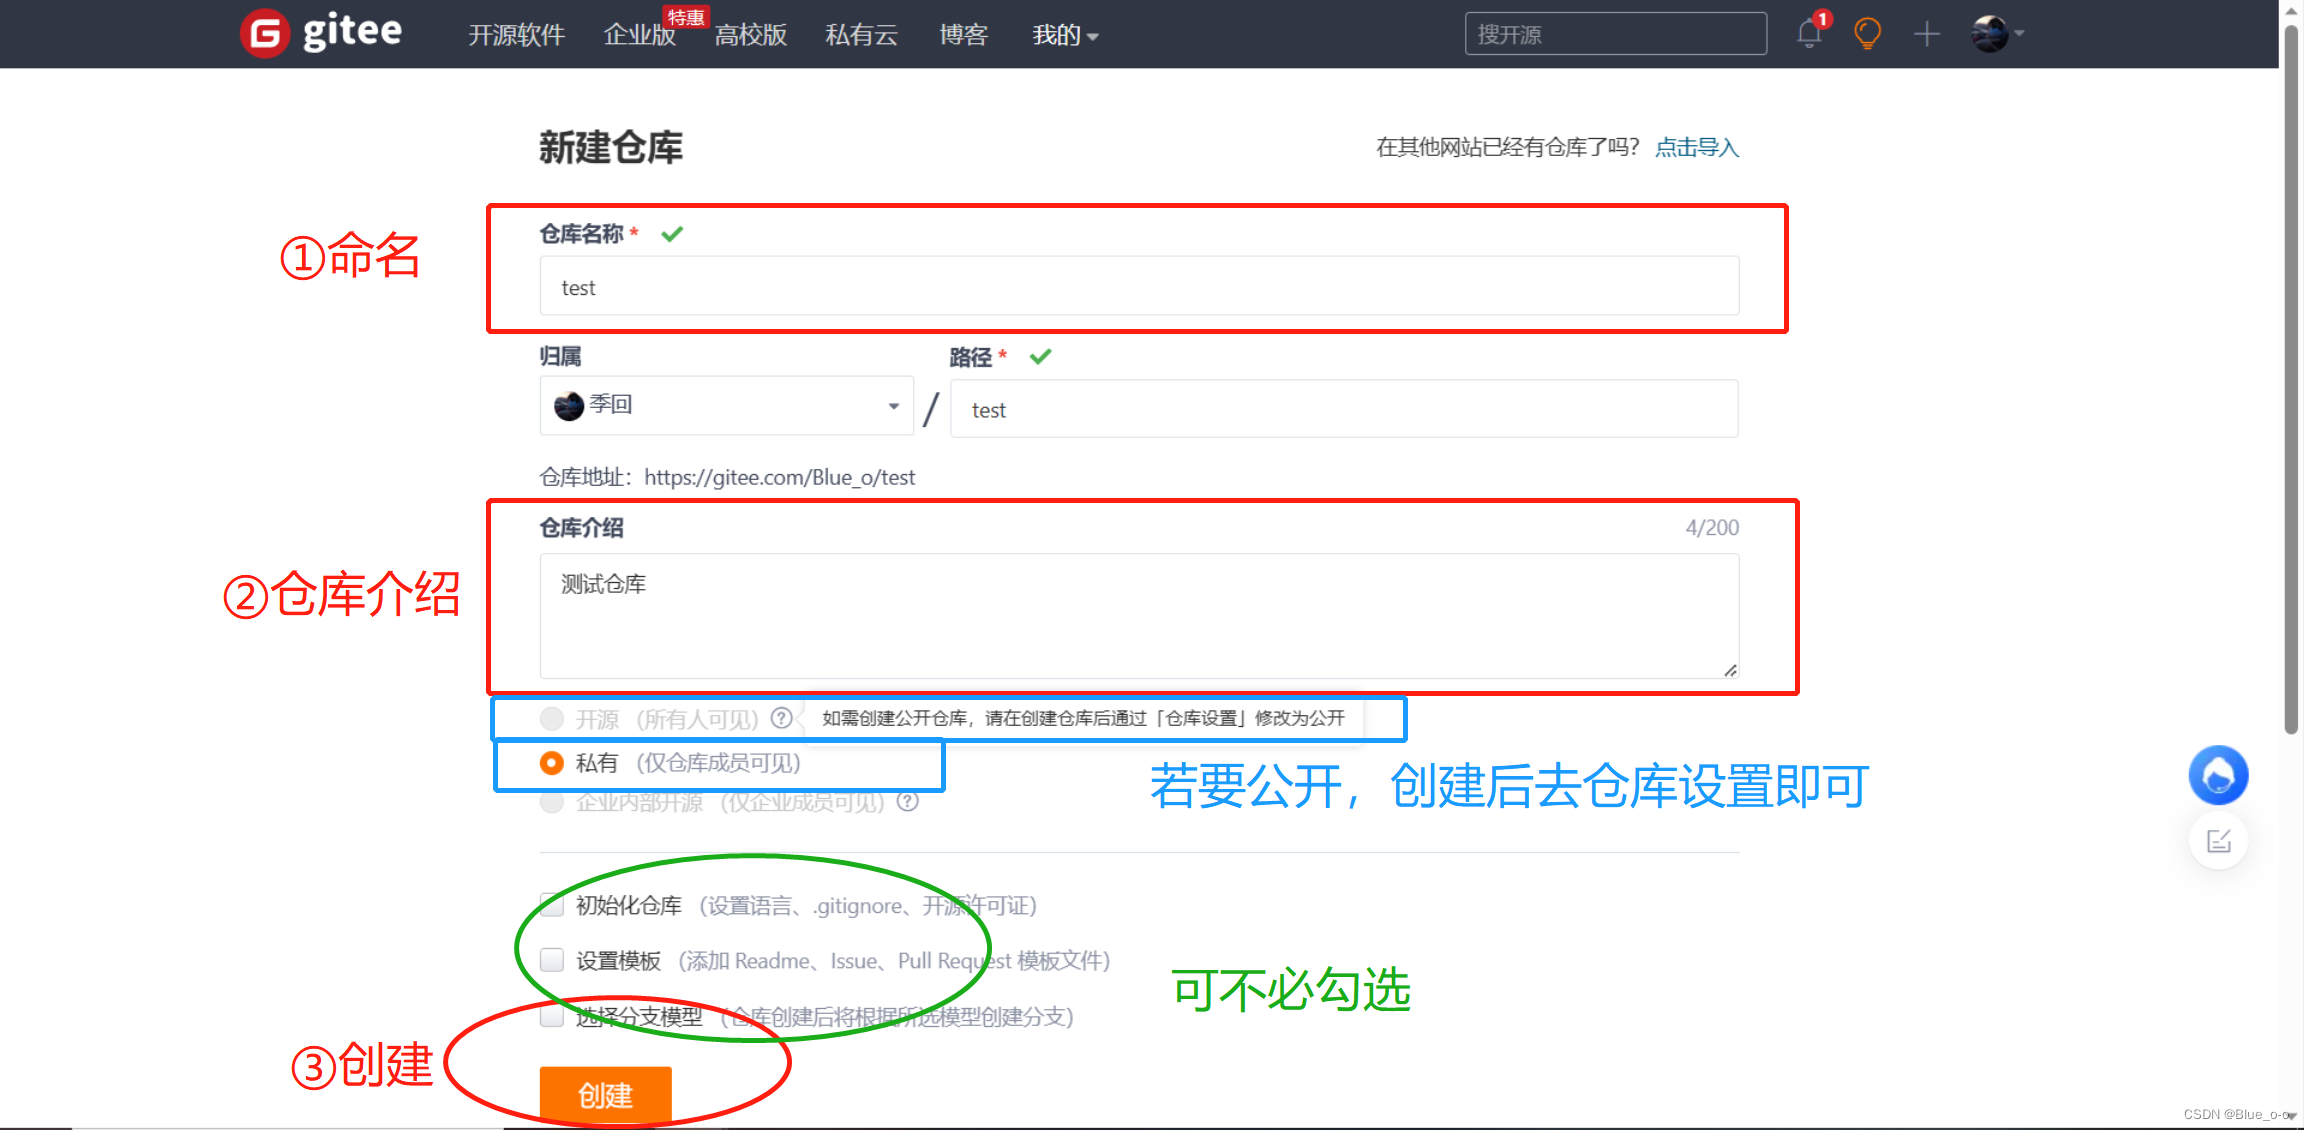Screen dimensions: 2304x1130
Task: Open the 开源软件 menu
Action: point(516,34)
